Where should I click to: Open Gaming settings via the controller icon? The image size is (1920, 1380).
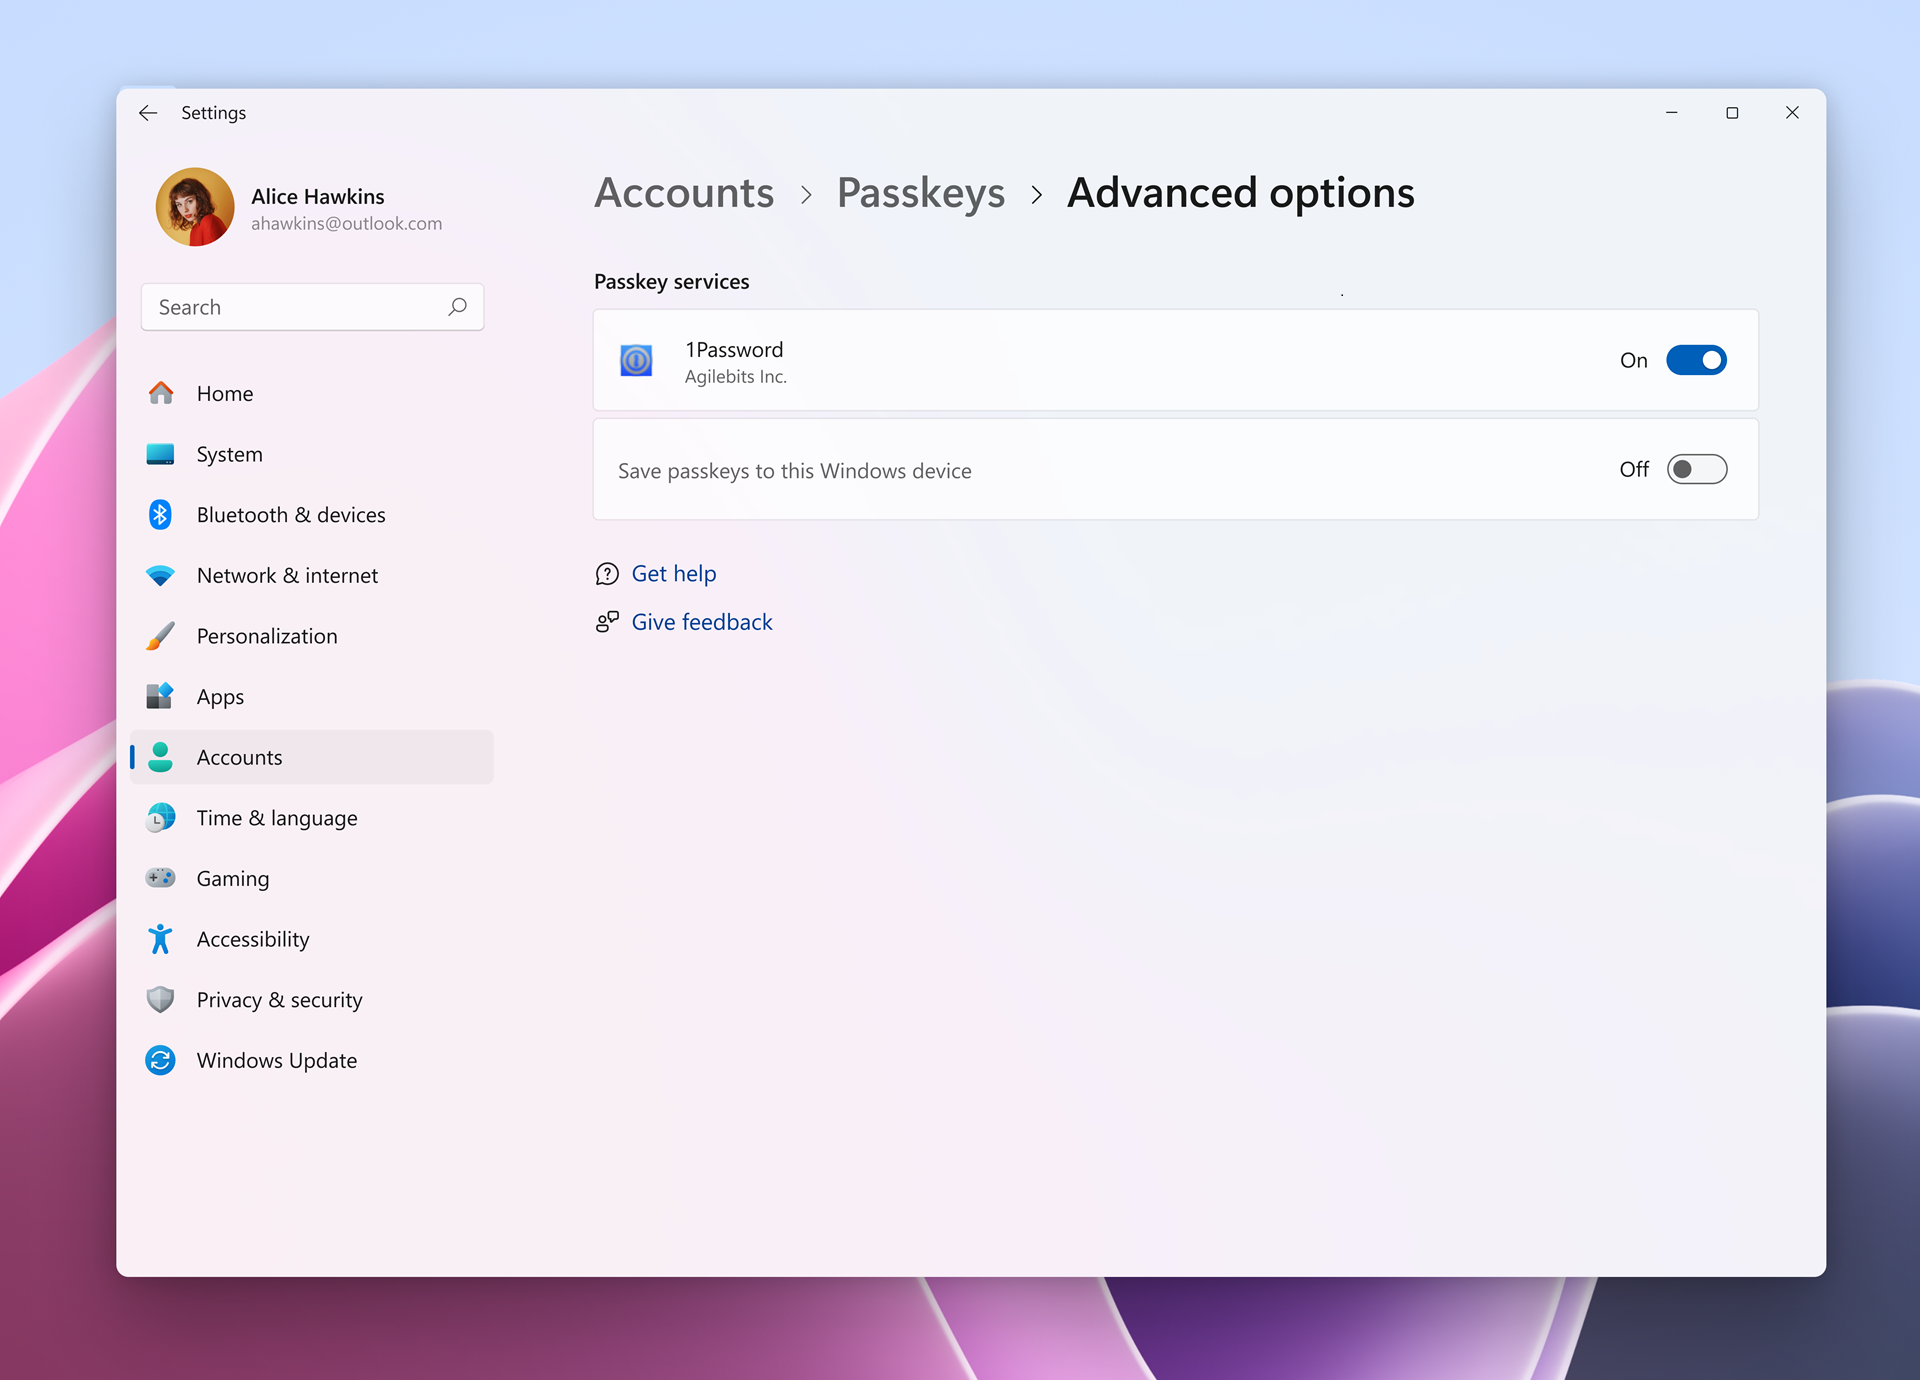[x=161, y=878]
